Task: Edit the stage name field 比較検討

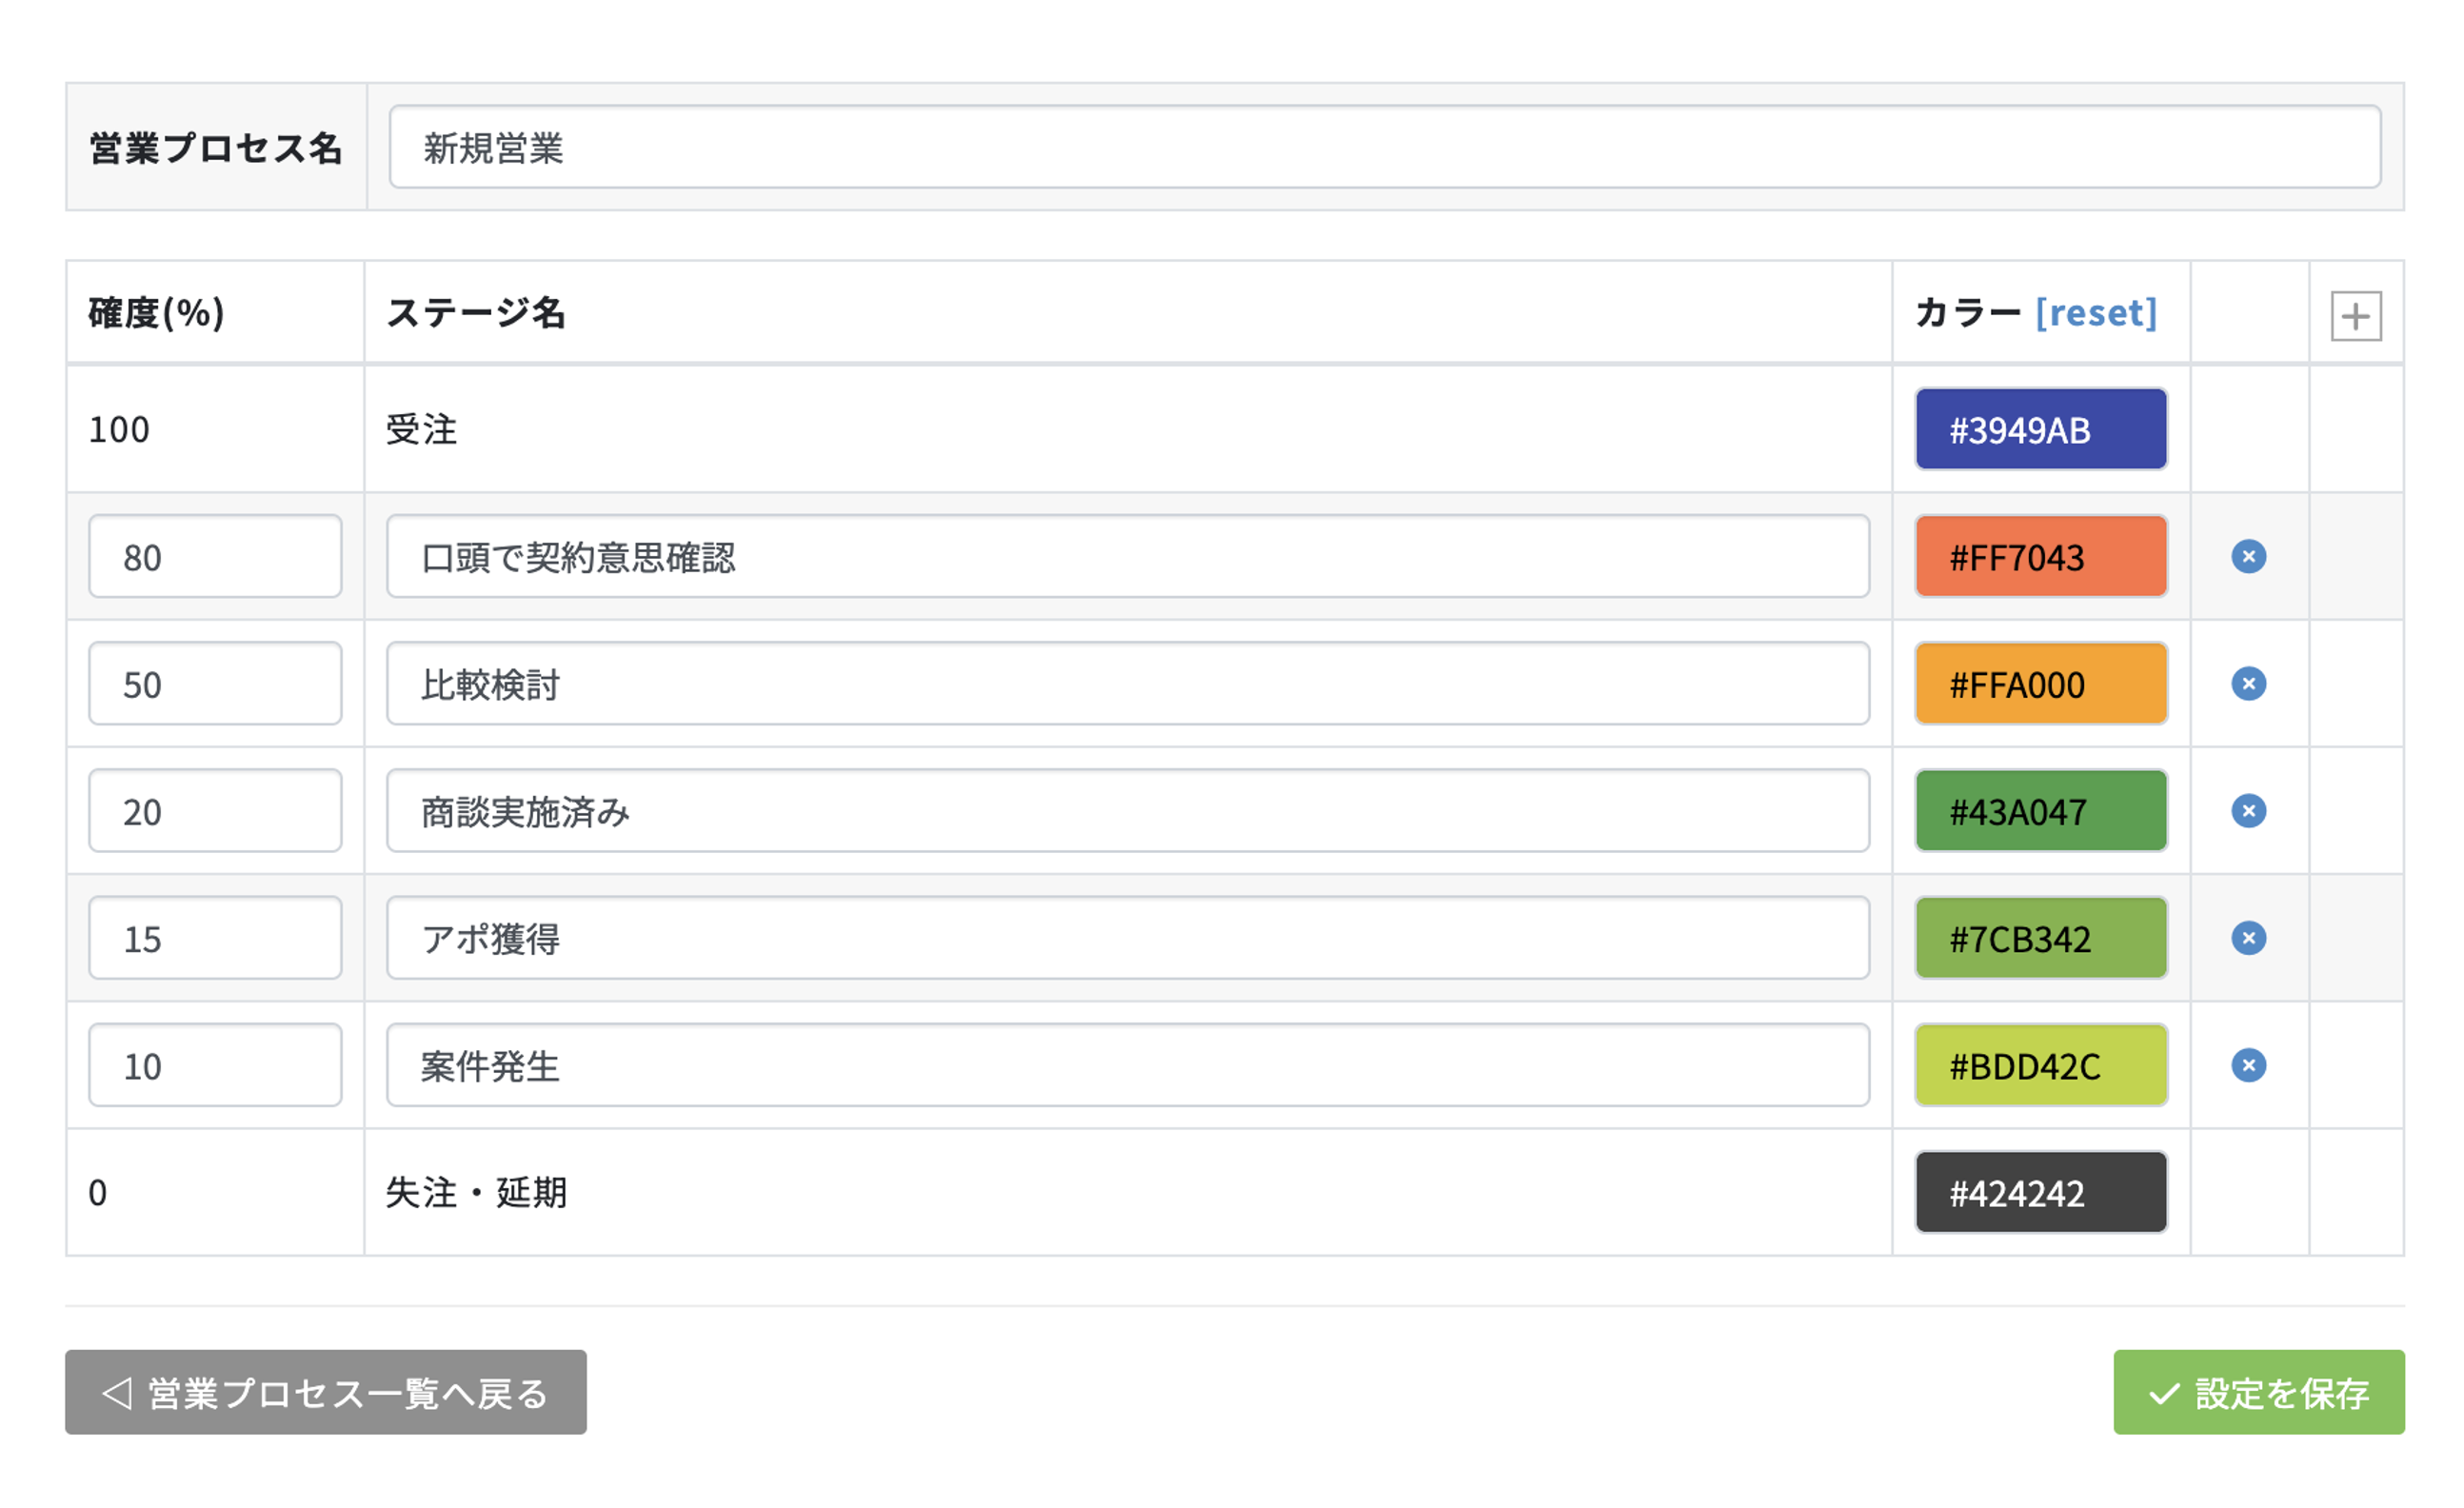Action: (1127, 684)
